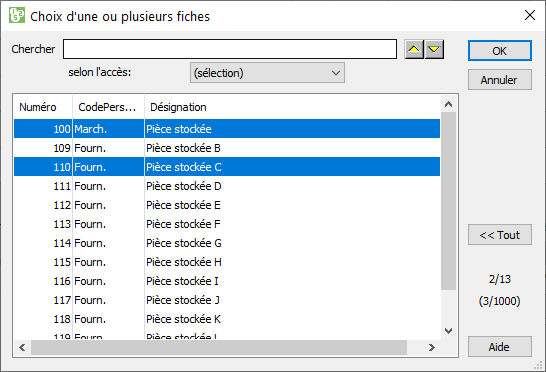Confirm selection with the OK button
This screenshot has width=546, height=372.
click(500, 51)
